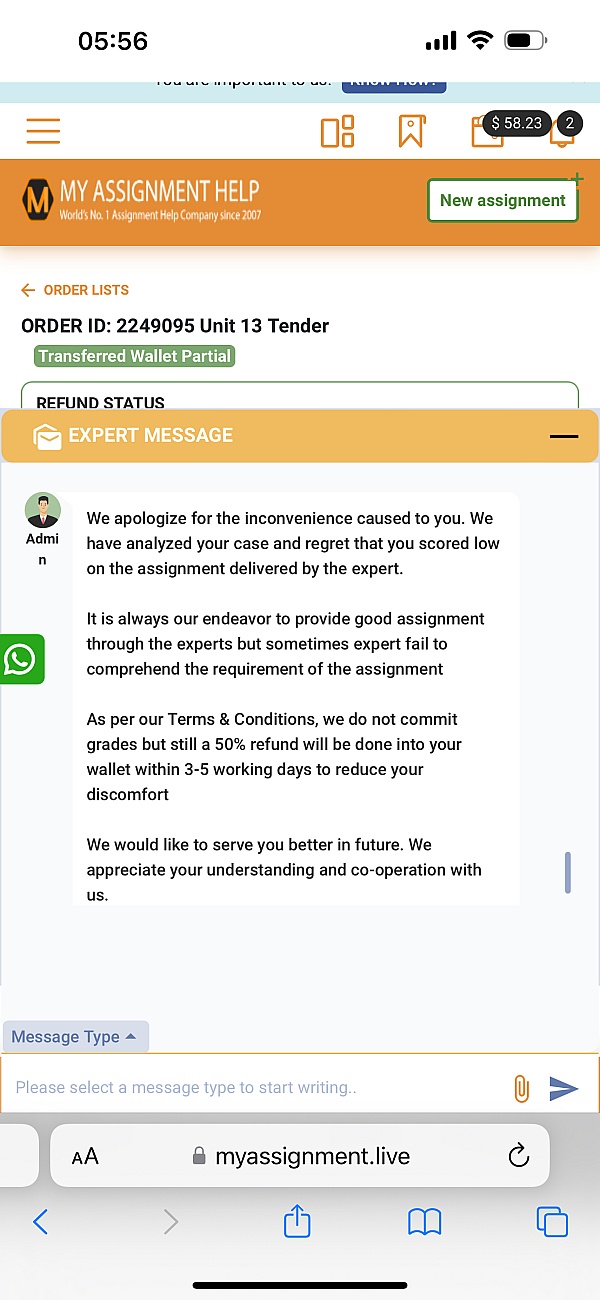Collapse the Expert Message panel
Viewport: 600px width, 1300px height.
[x=564, y=436]
